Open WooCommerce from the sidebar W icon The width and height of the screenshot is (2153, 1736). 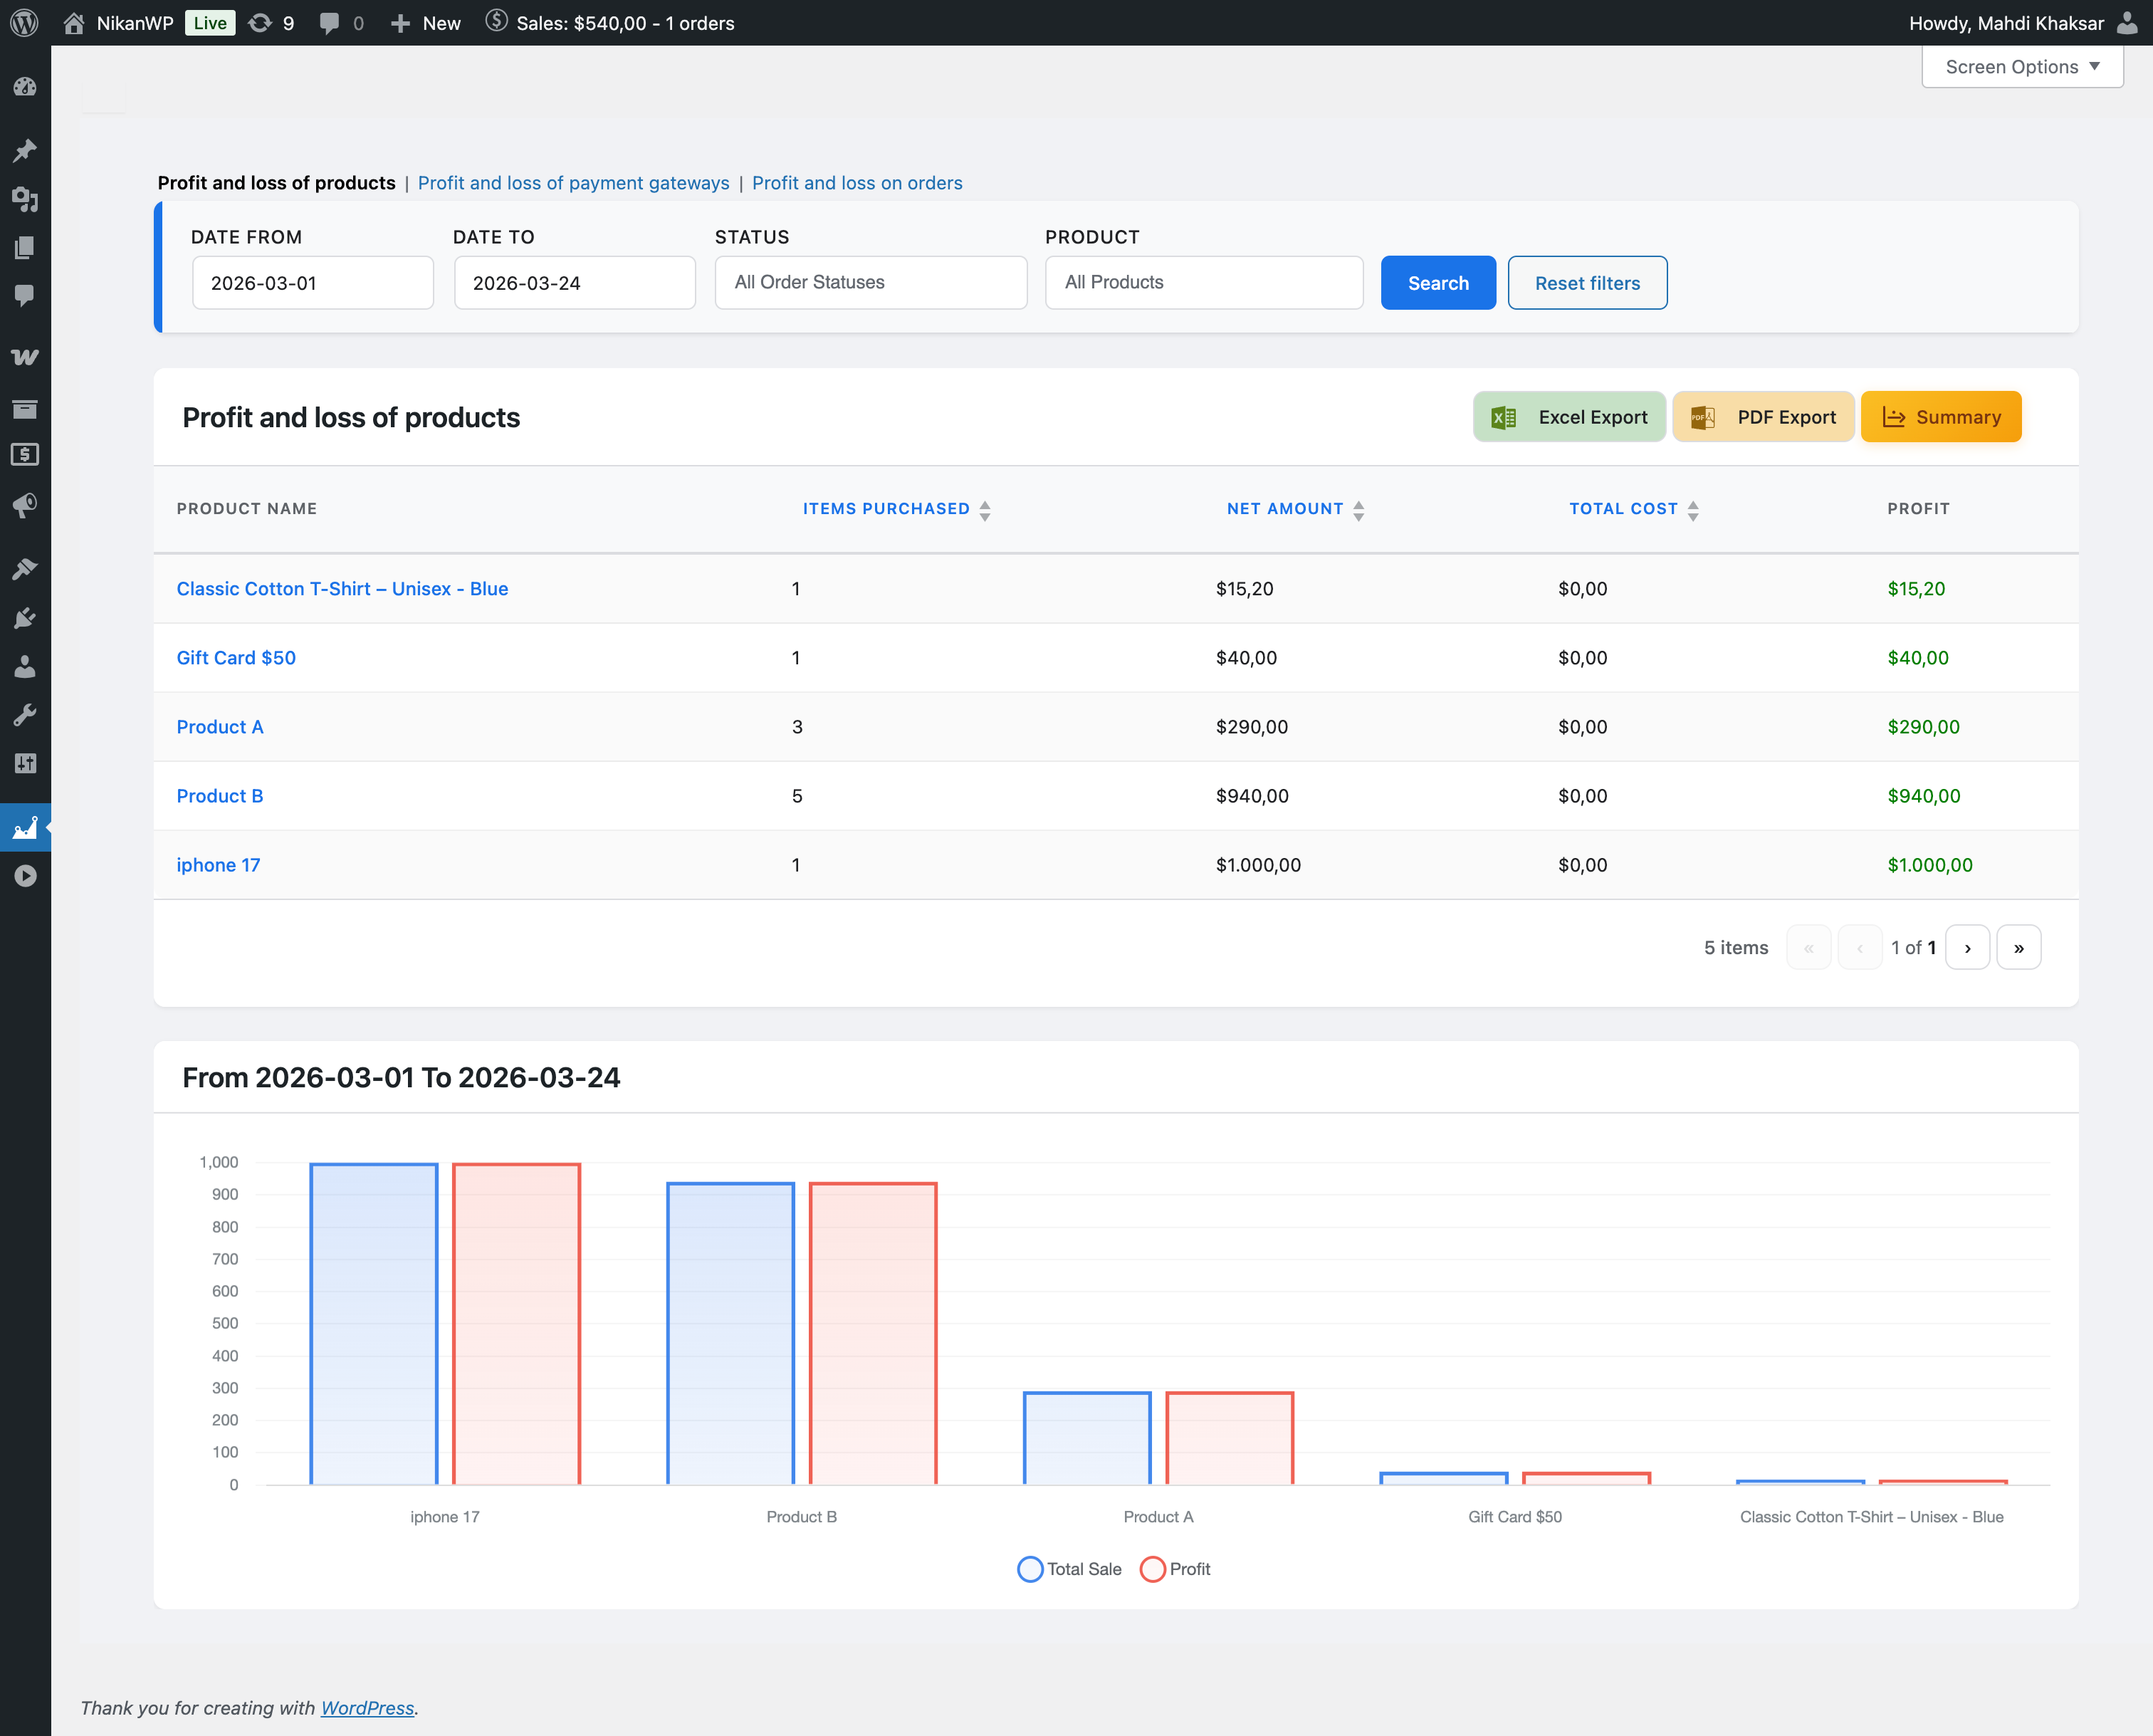click(25, 356)
